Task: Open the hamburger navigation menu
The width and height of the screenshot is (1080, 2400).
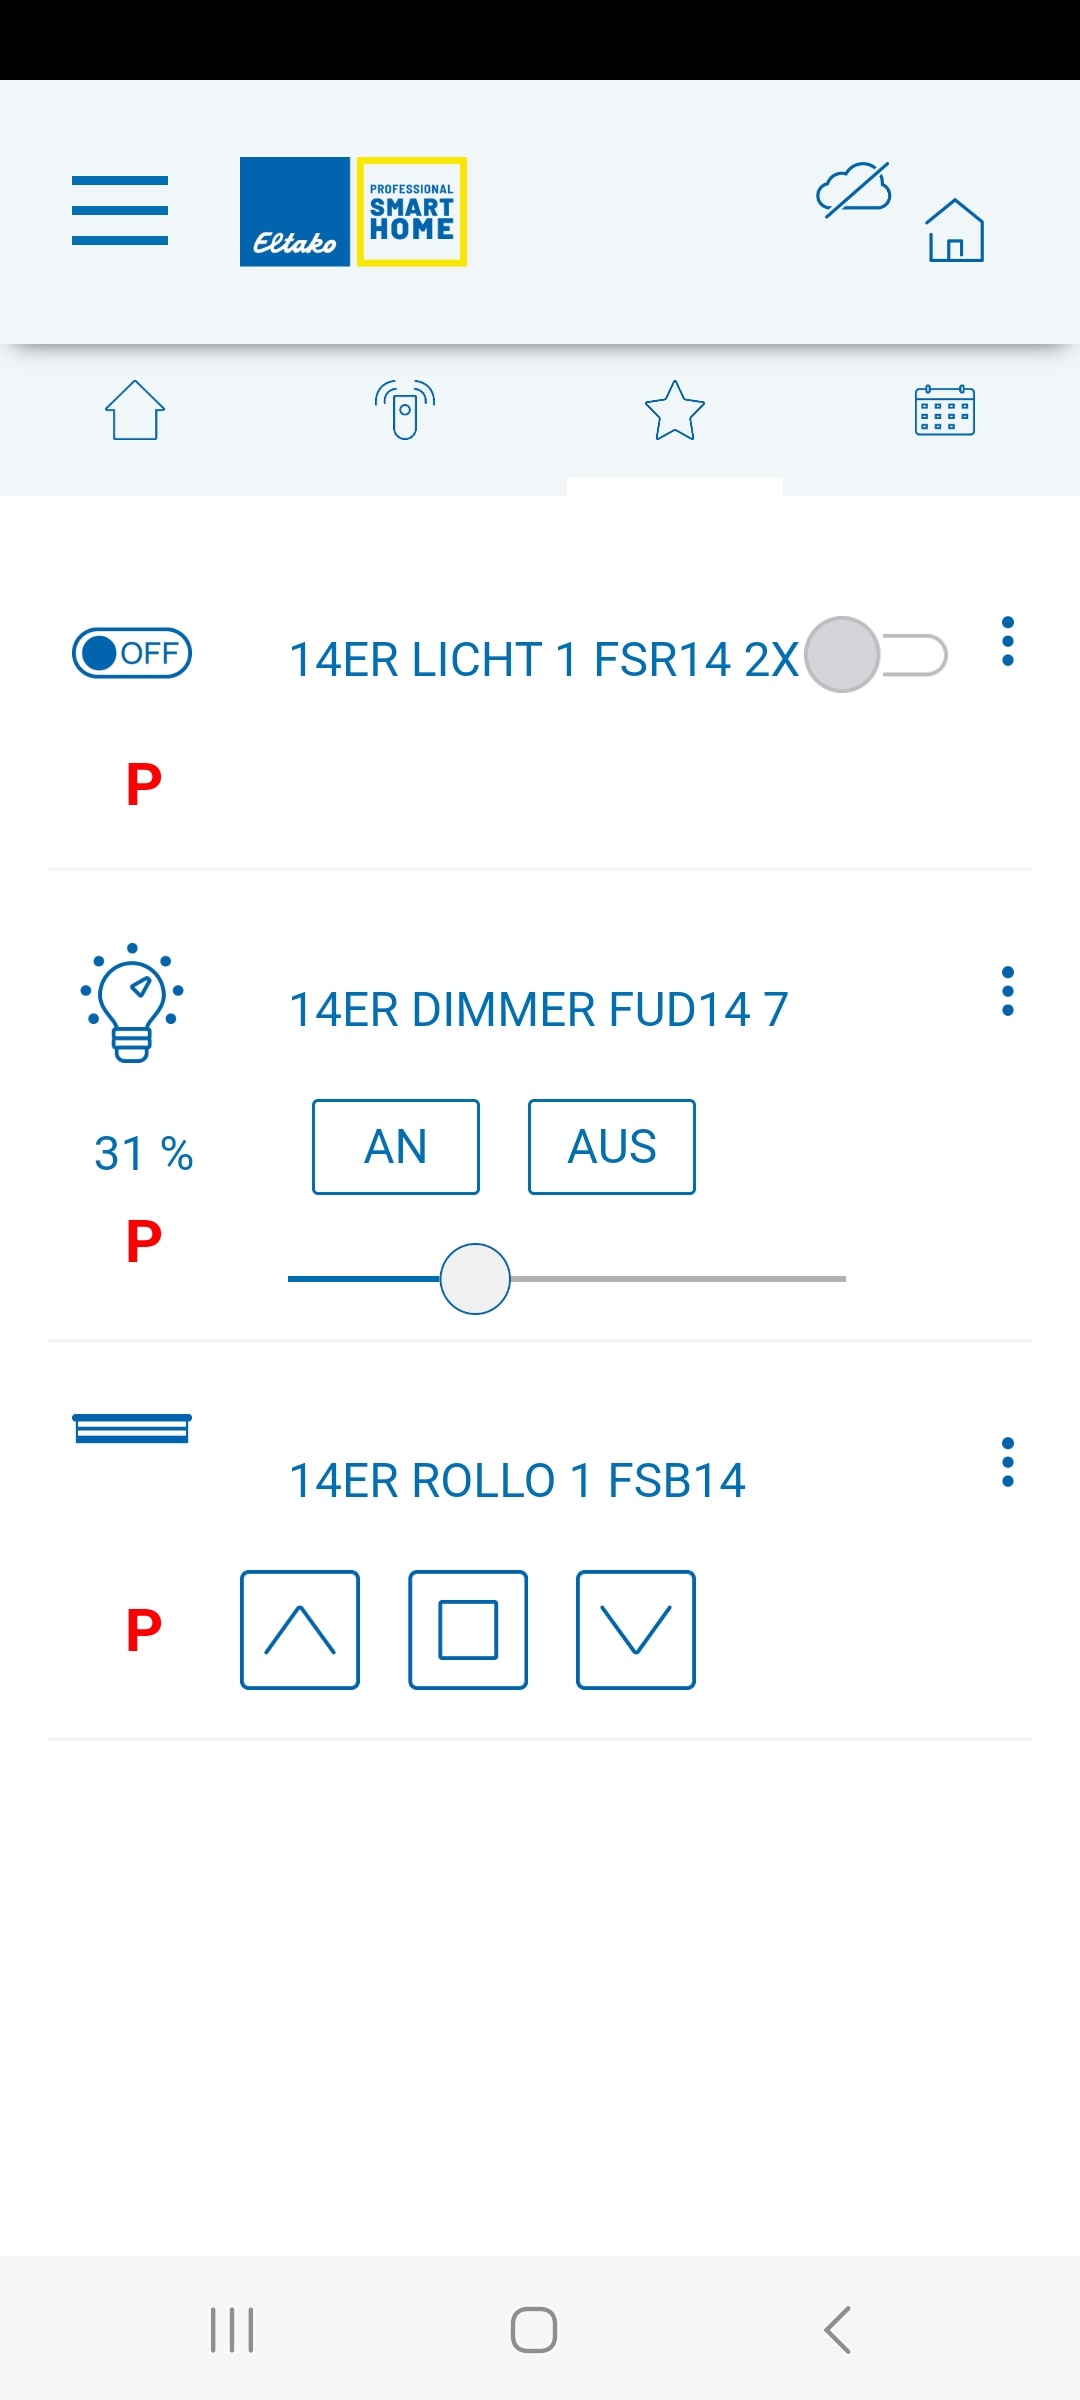Action: pos(120,211)
